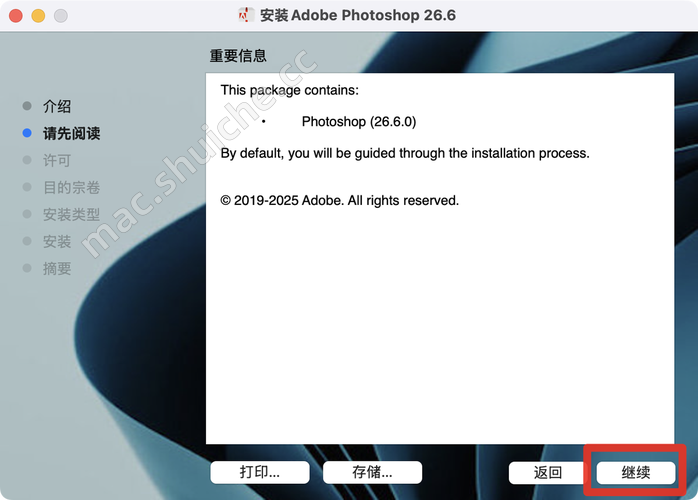Select the 安装类型 step in sidebar

71,215
